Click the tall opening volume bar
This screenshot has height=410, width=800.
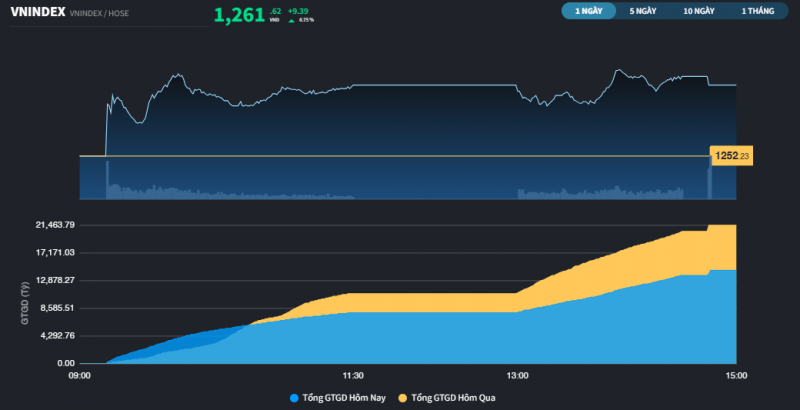point(107,180)
